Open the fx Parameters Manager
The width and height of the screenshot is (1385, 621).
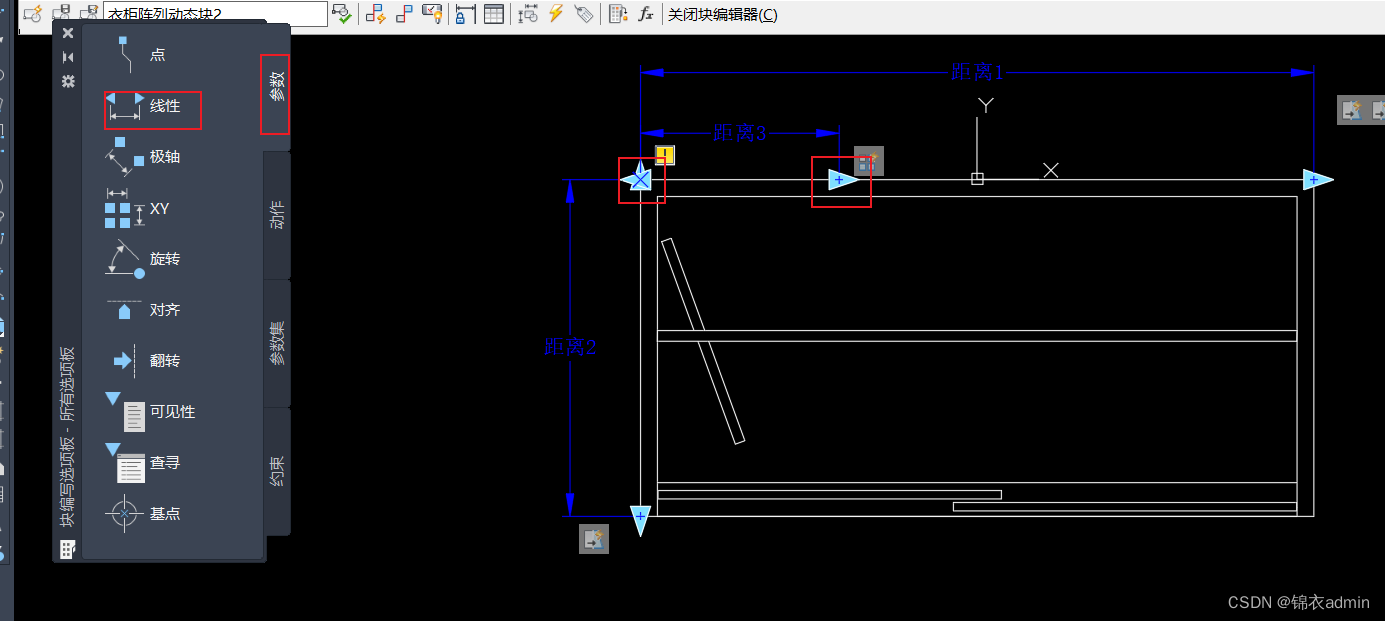646,14
